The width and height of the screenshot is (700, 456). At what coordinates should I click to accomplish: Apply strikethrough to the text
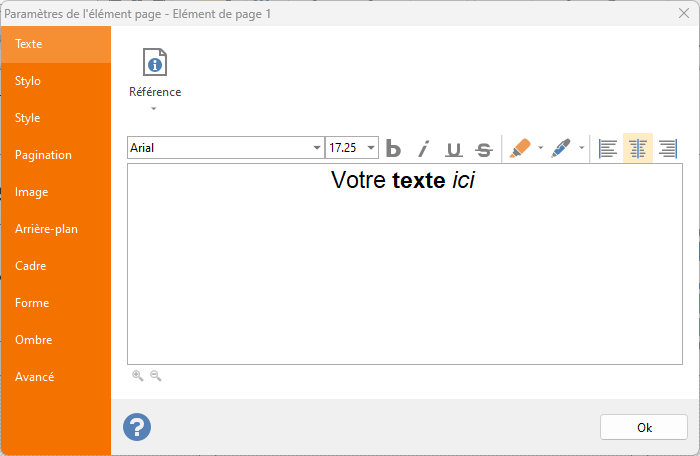click(x=484, y=149)
